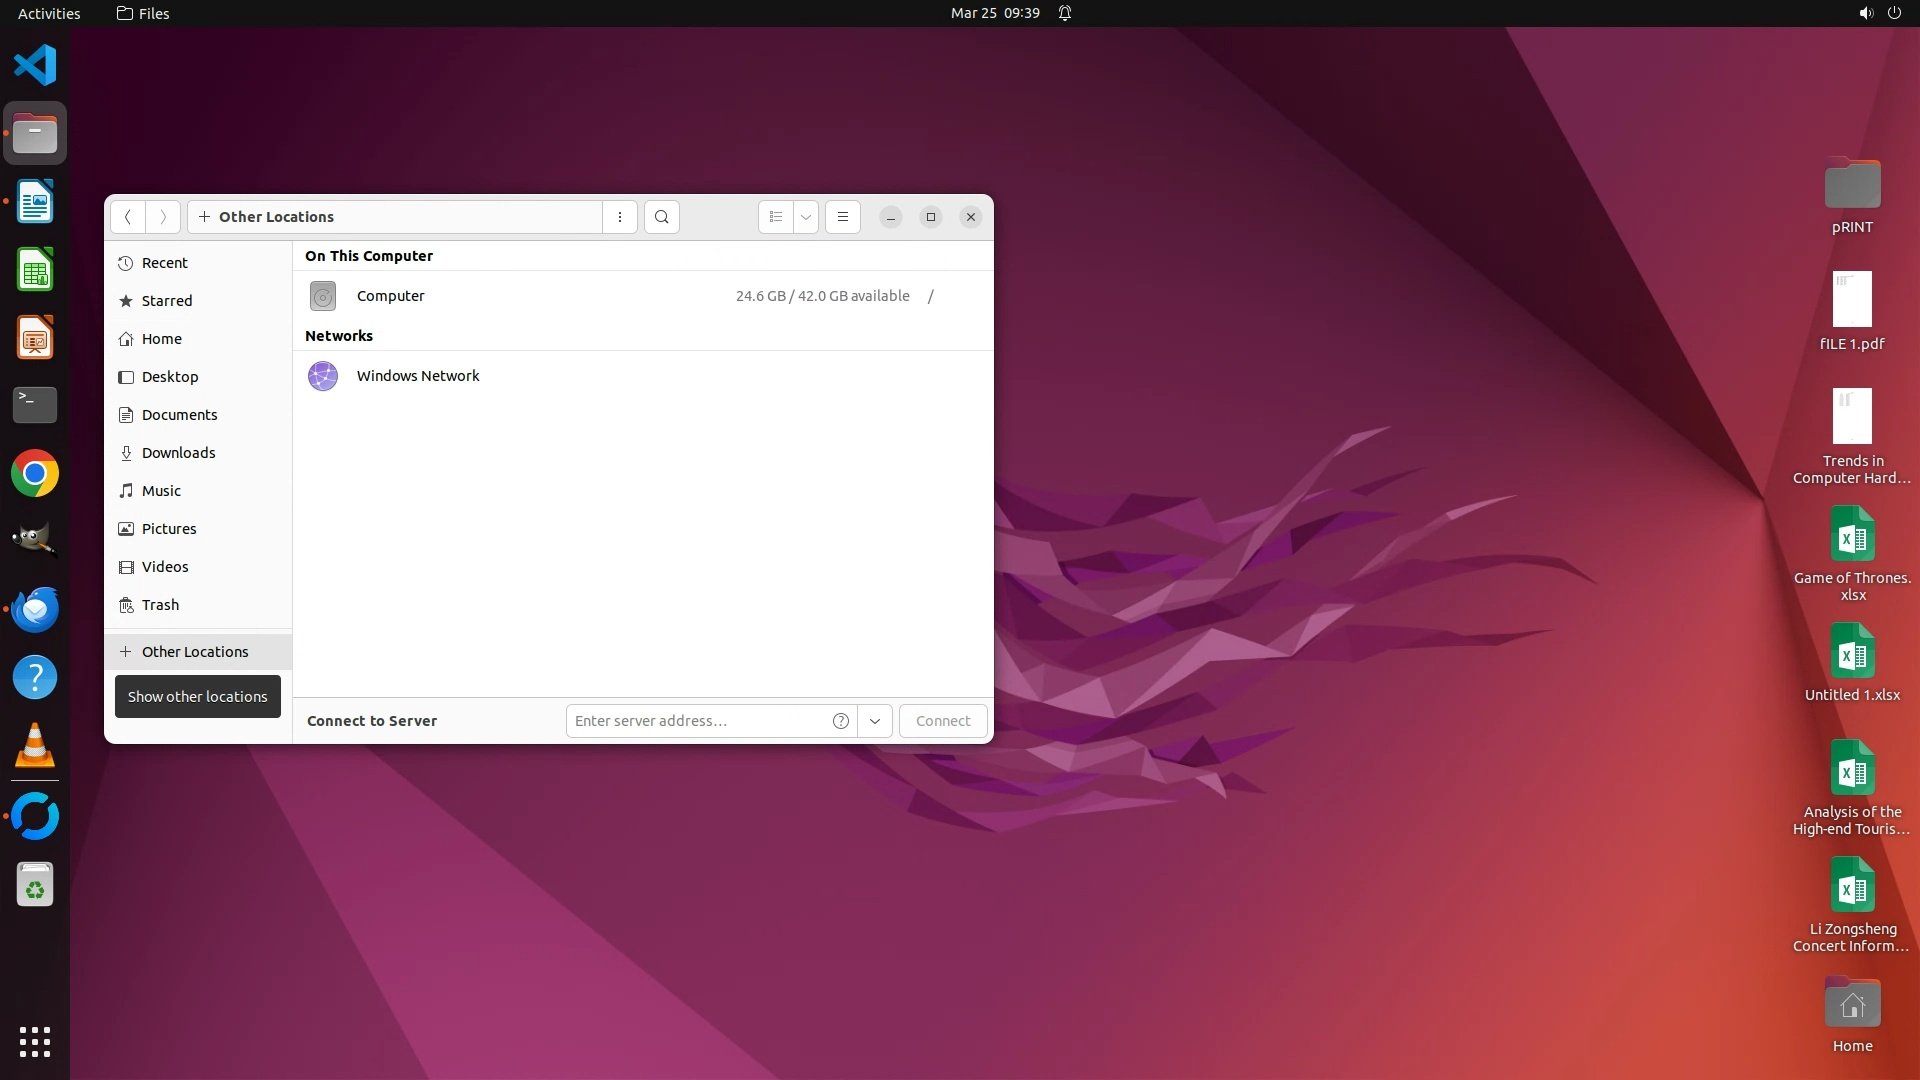Expand recent servers dropdown chevron

(875, 721)
